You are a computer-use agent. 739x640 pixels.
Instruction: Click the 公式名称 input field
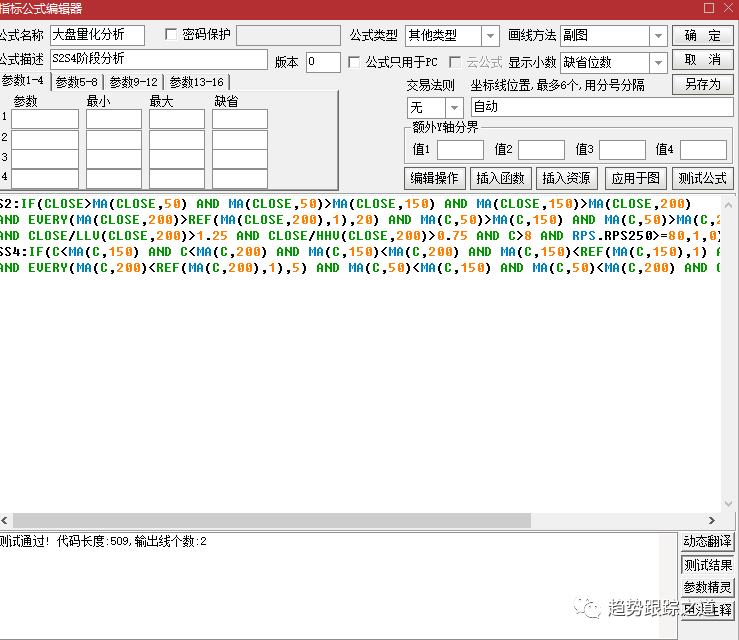tap(97, 36)
